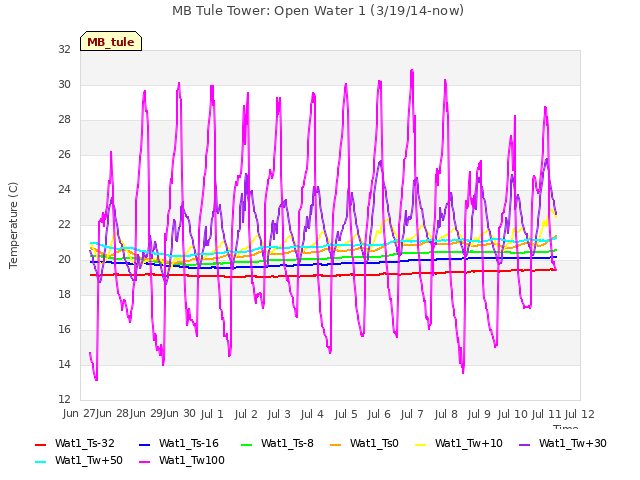
Task: Click the 32 y-axis tick label
Action: point(64,49)
